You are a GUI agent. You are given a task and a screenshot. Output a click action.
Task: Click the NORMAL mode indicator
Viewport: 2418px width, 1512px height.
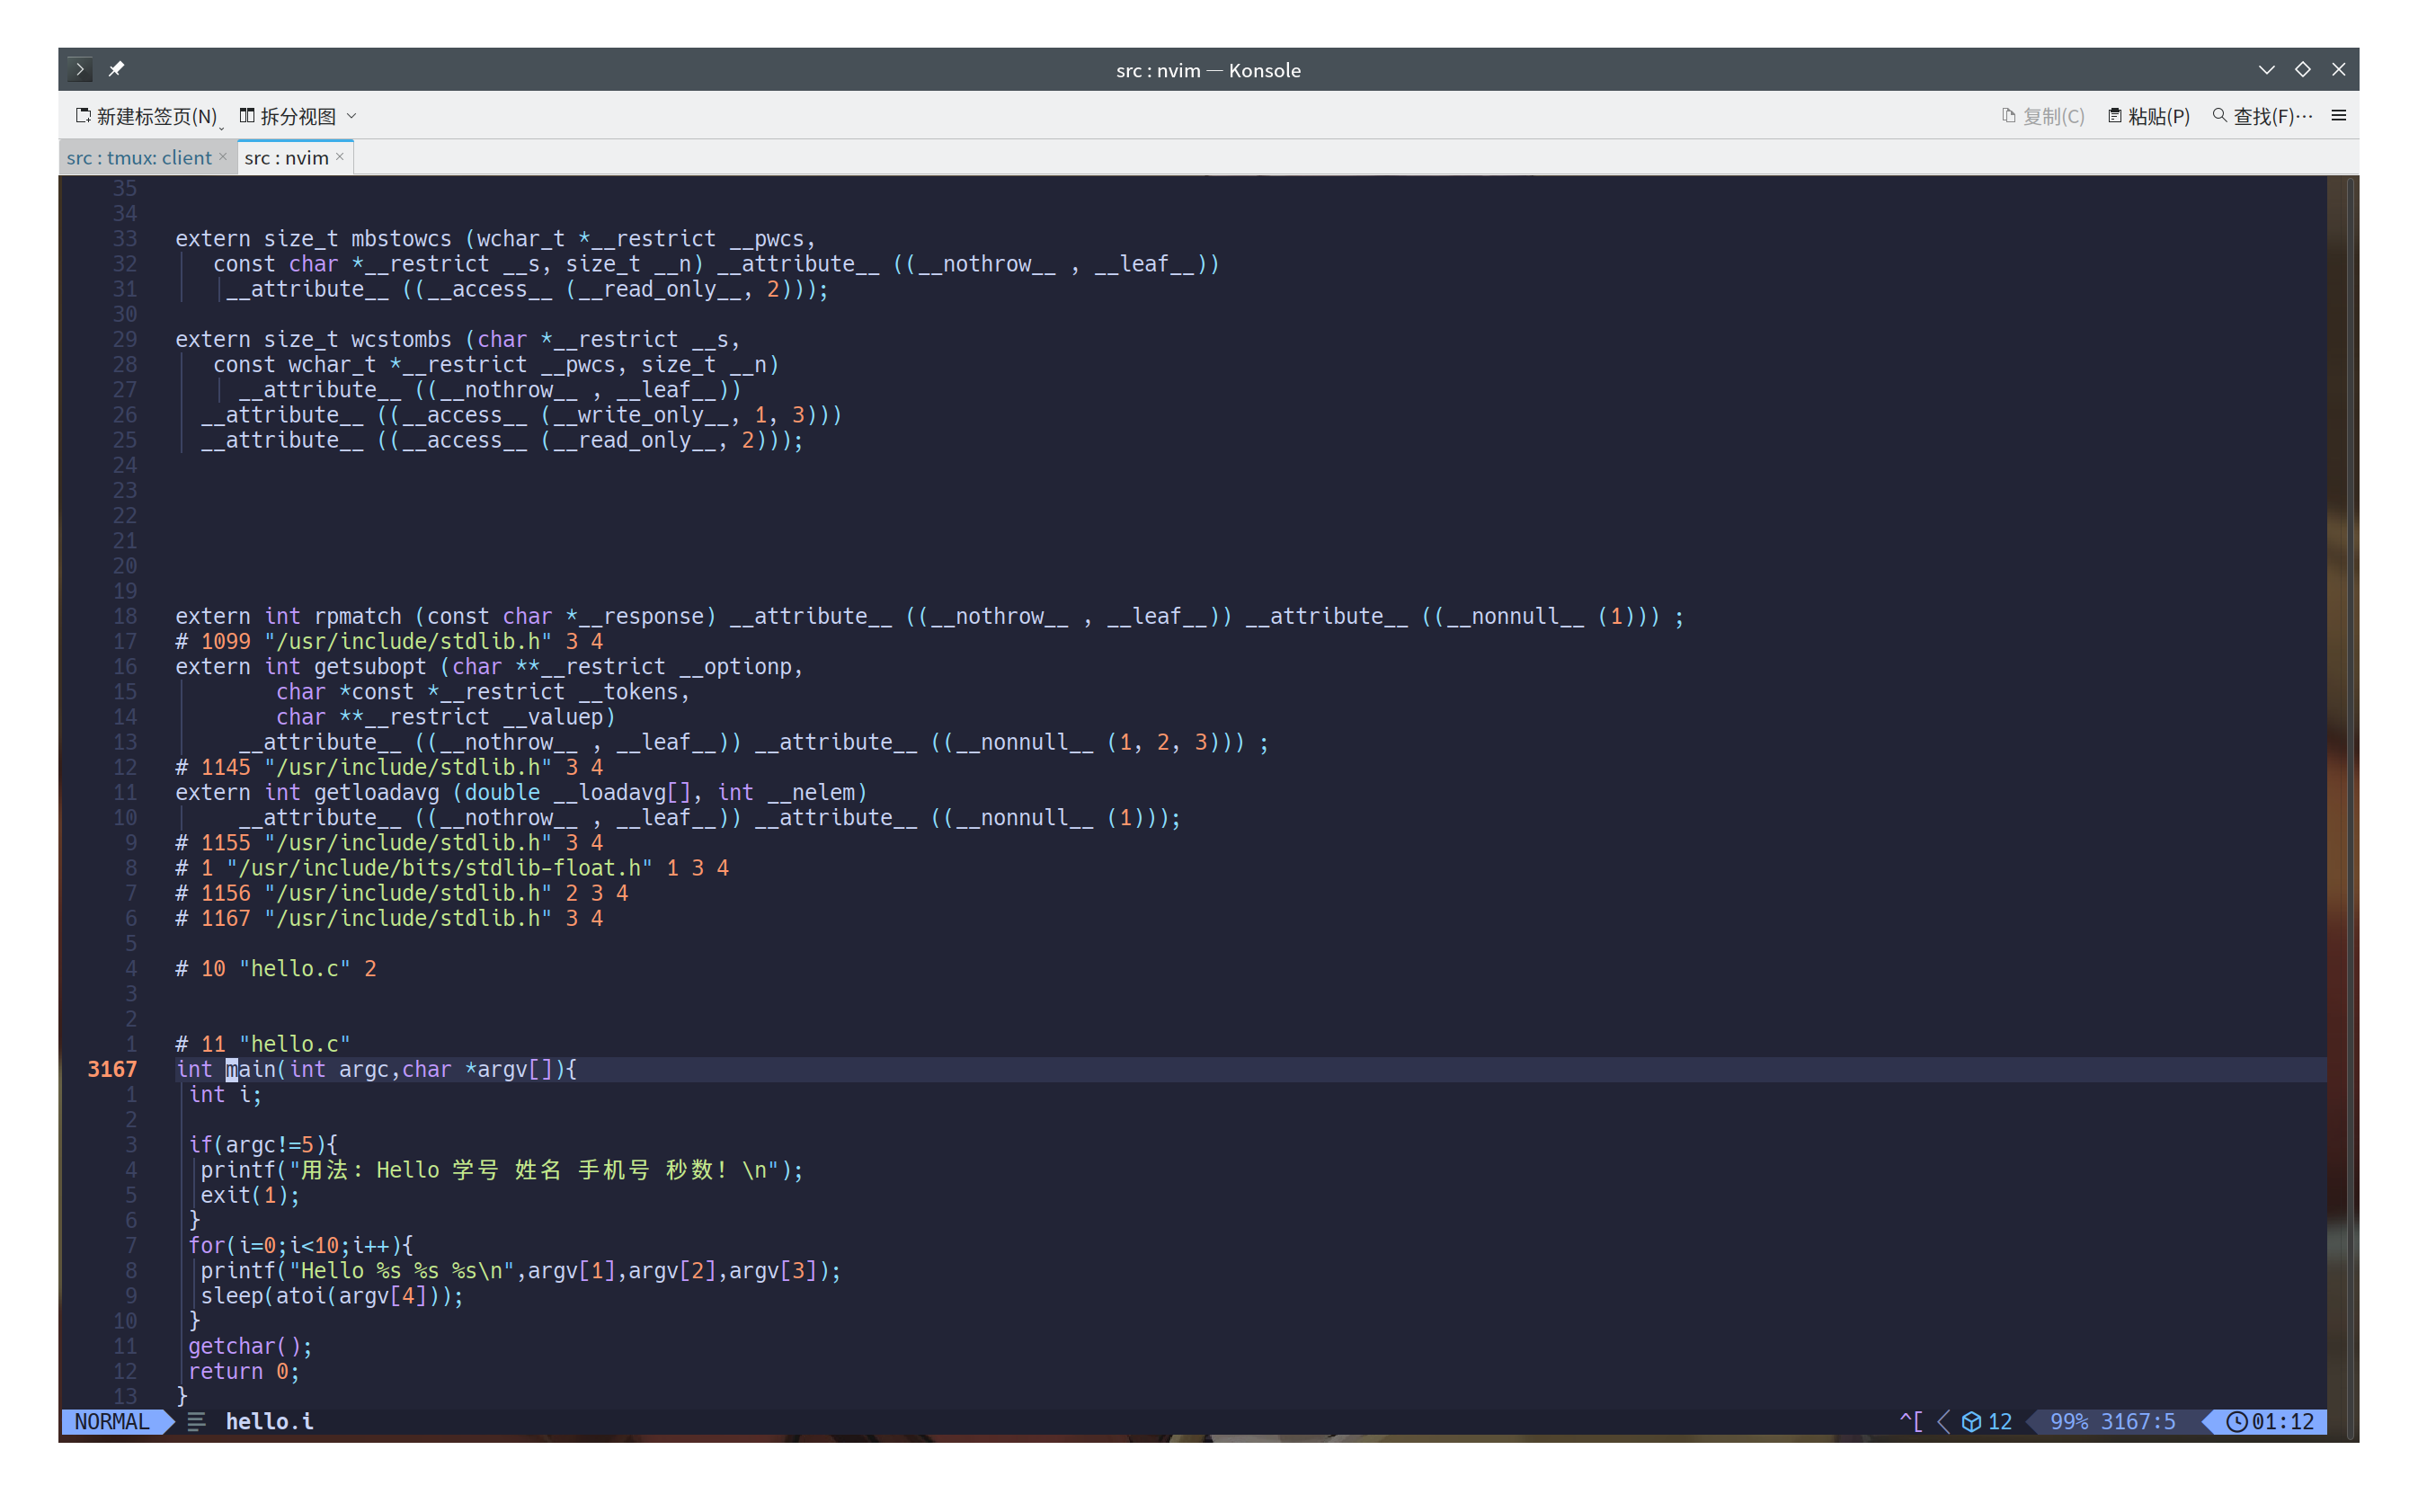point(111,1421)
